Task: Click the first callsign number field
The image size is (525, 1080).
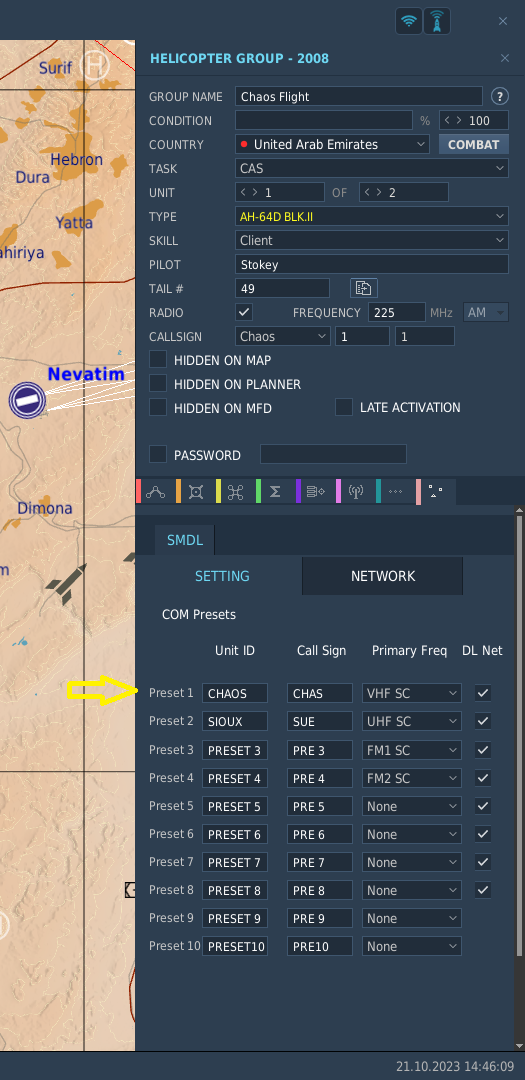Action: point(362,336)
